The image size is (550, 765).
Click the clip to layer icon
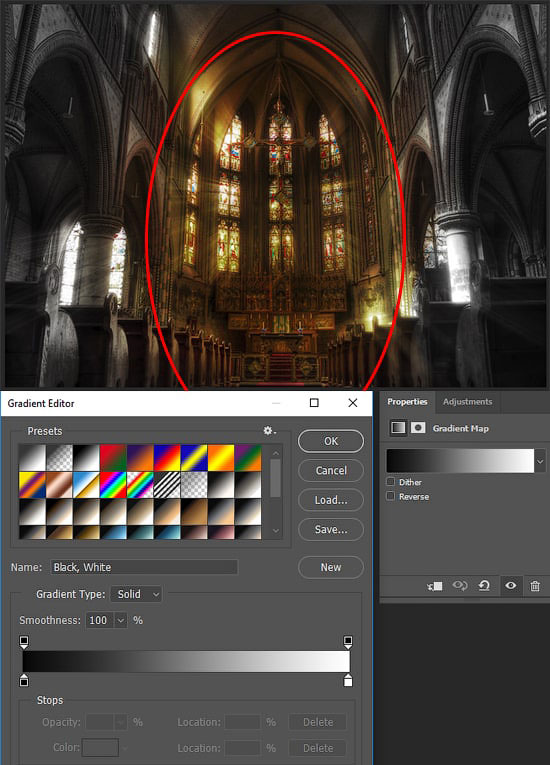[434, 586]
